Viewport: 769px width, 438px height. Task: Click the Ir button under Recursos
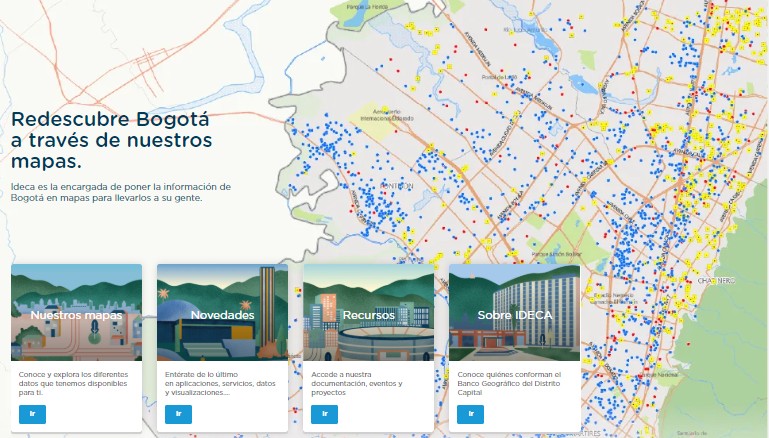click(324, 414)
